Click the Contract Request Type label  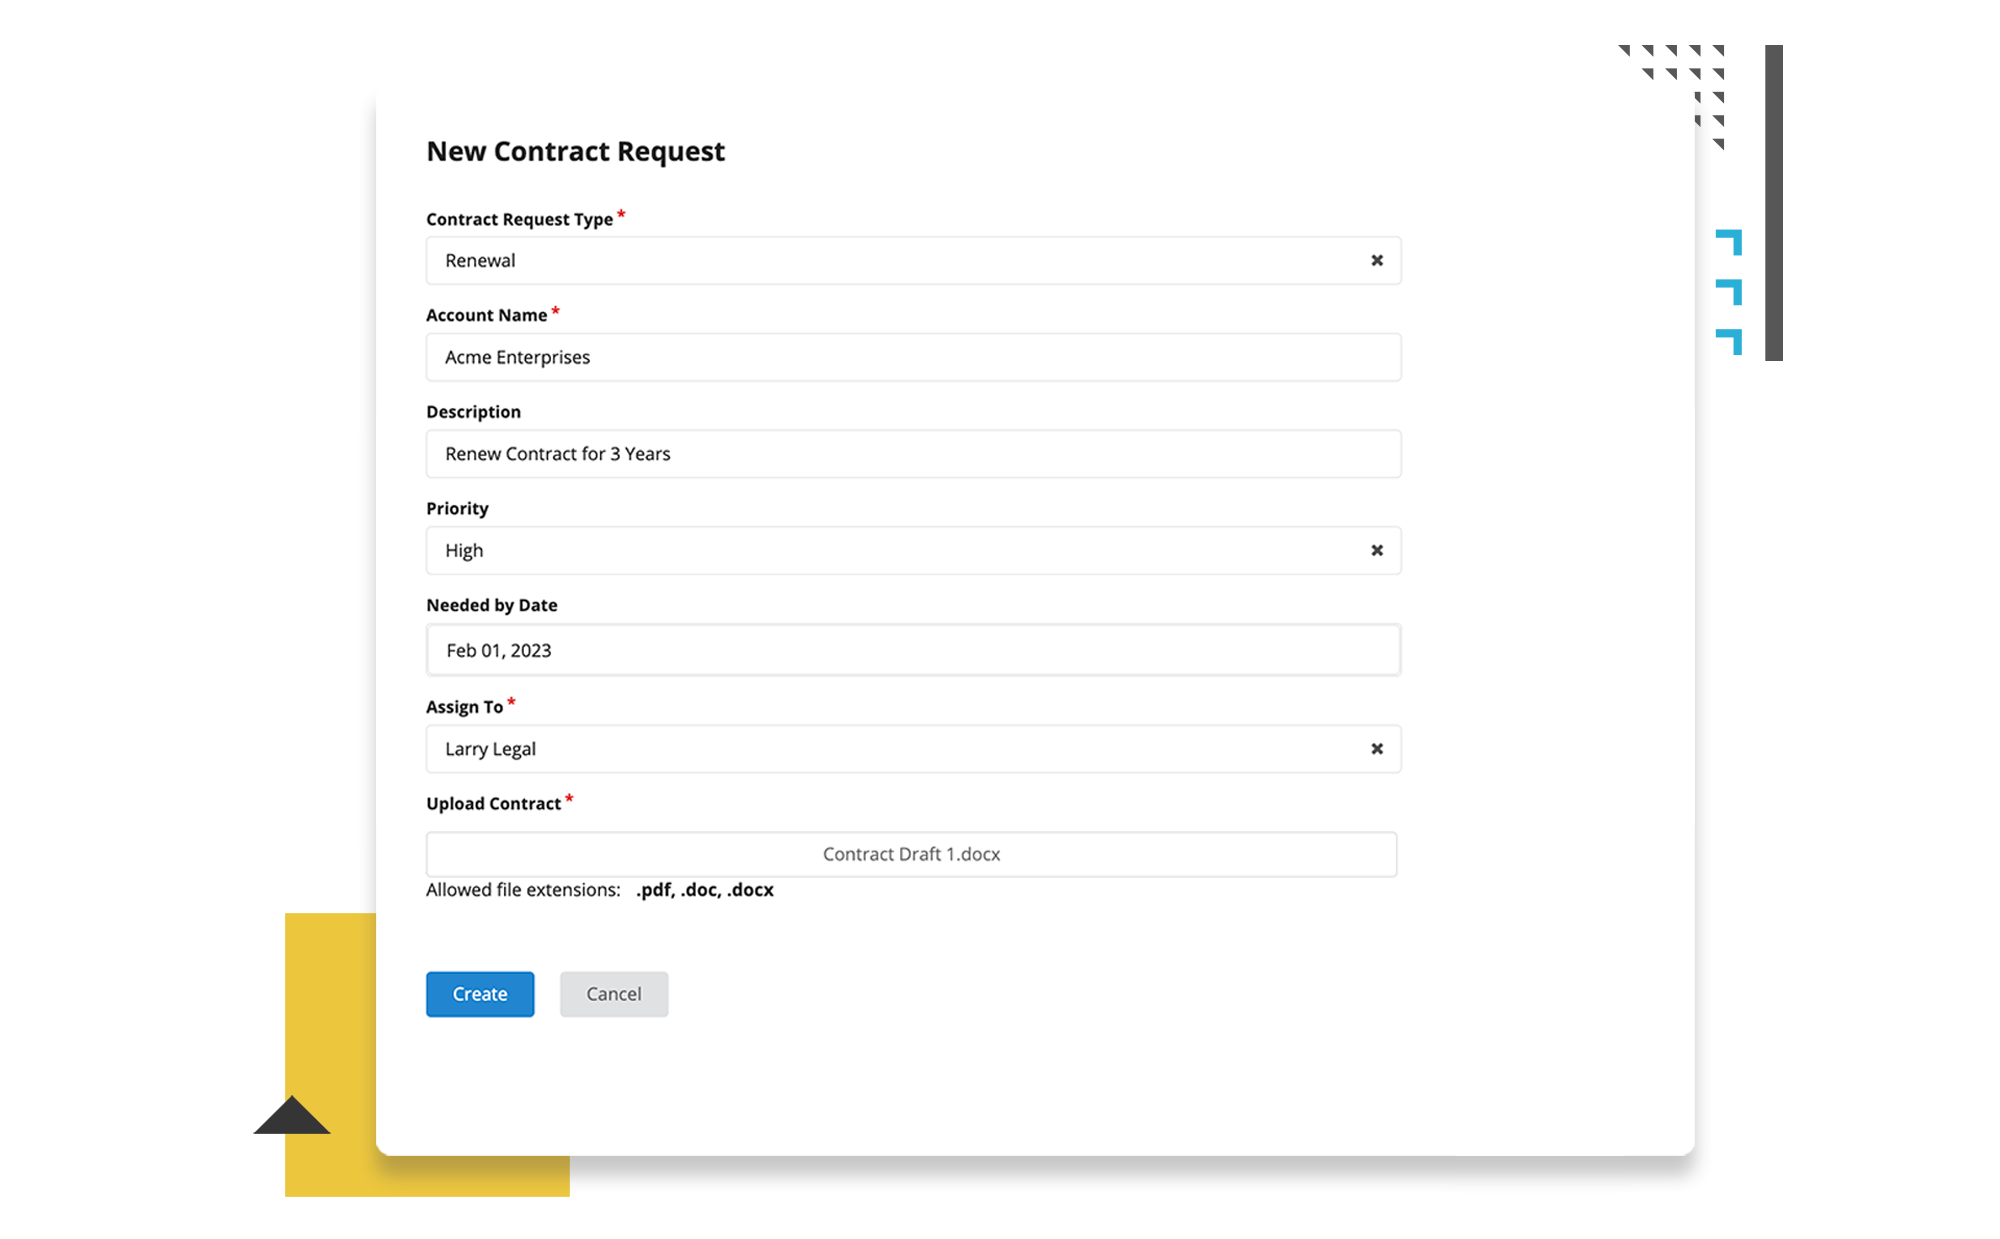[x=519, y=219]
